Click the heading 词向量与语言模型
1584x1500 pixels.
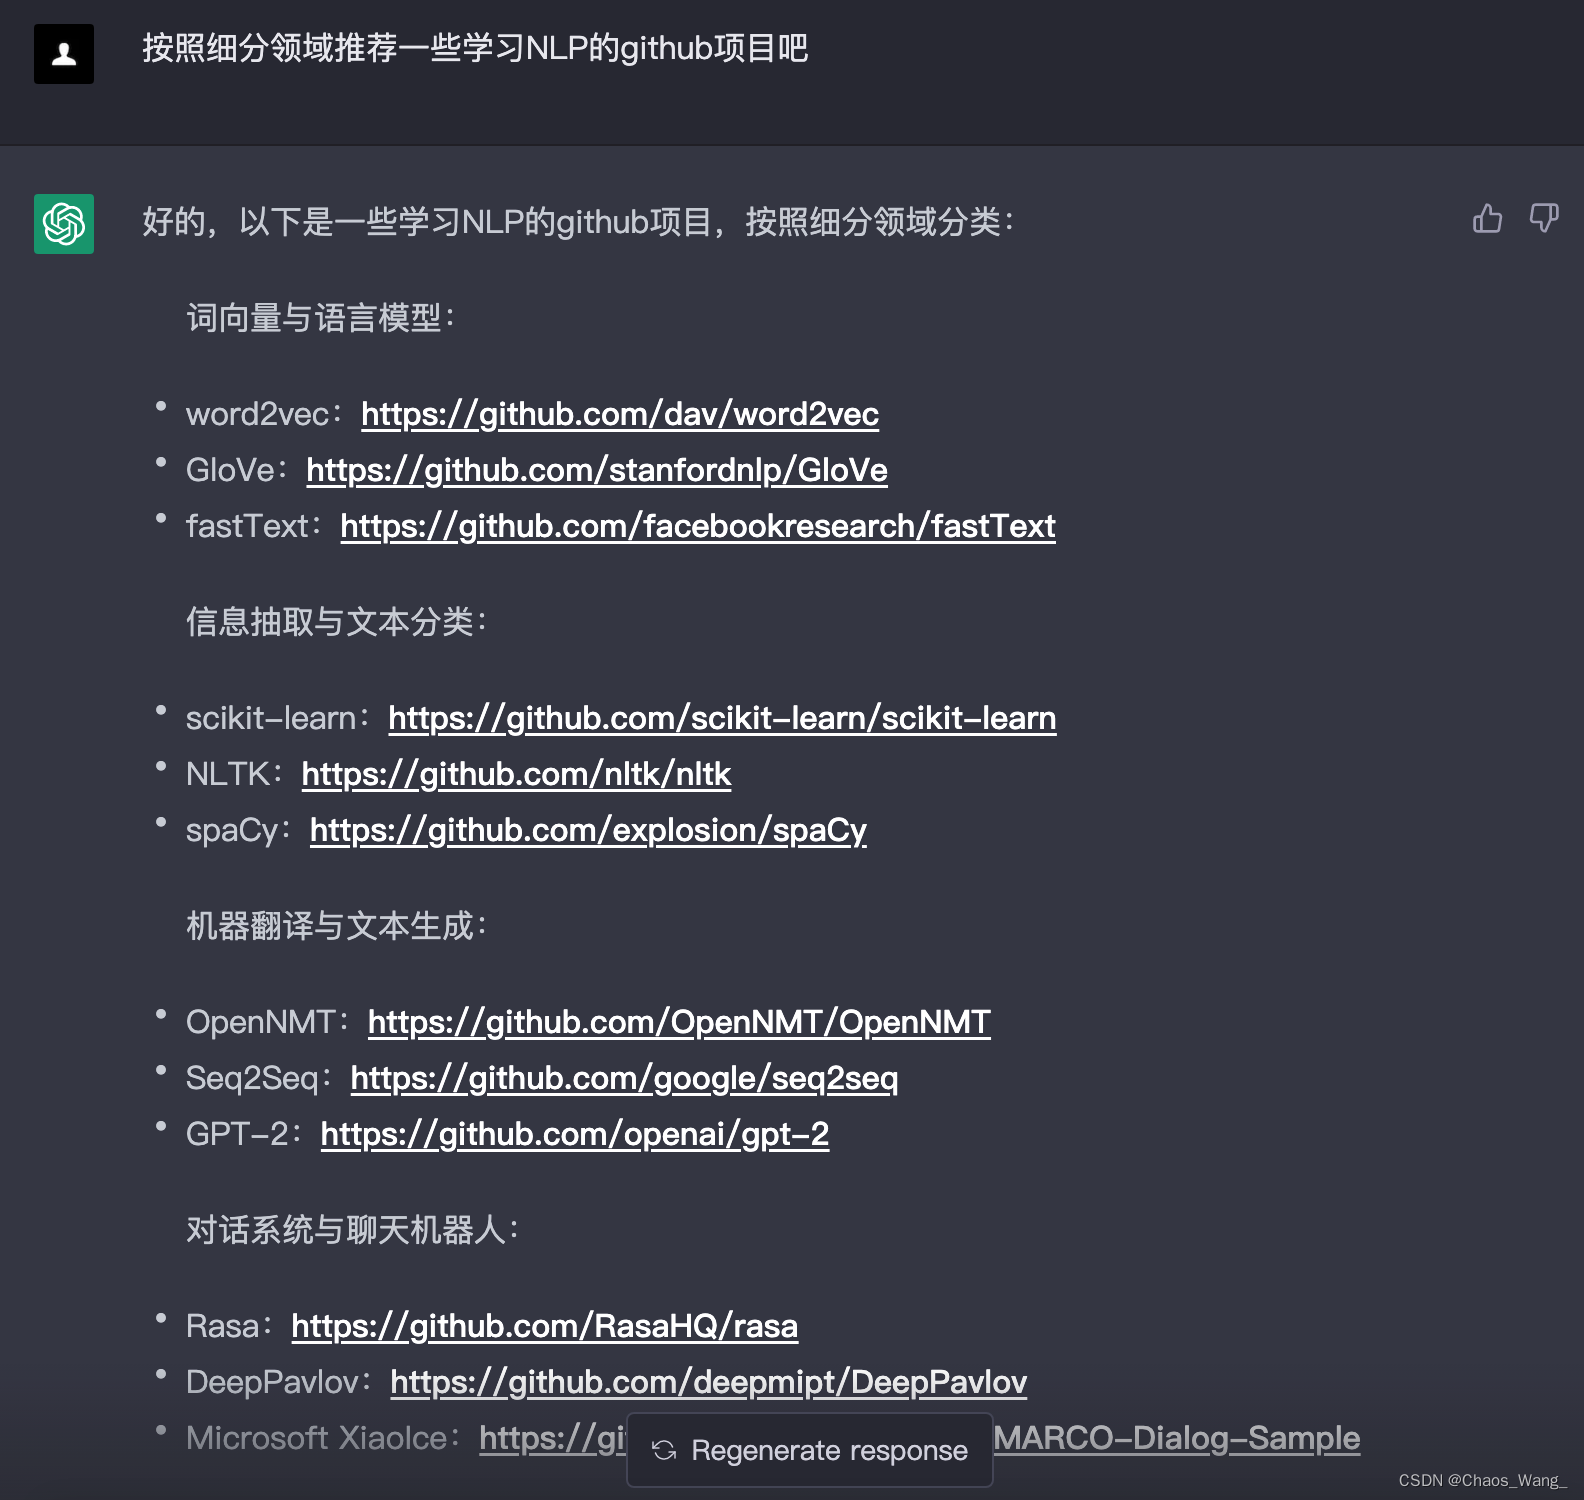[321, 318]
